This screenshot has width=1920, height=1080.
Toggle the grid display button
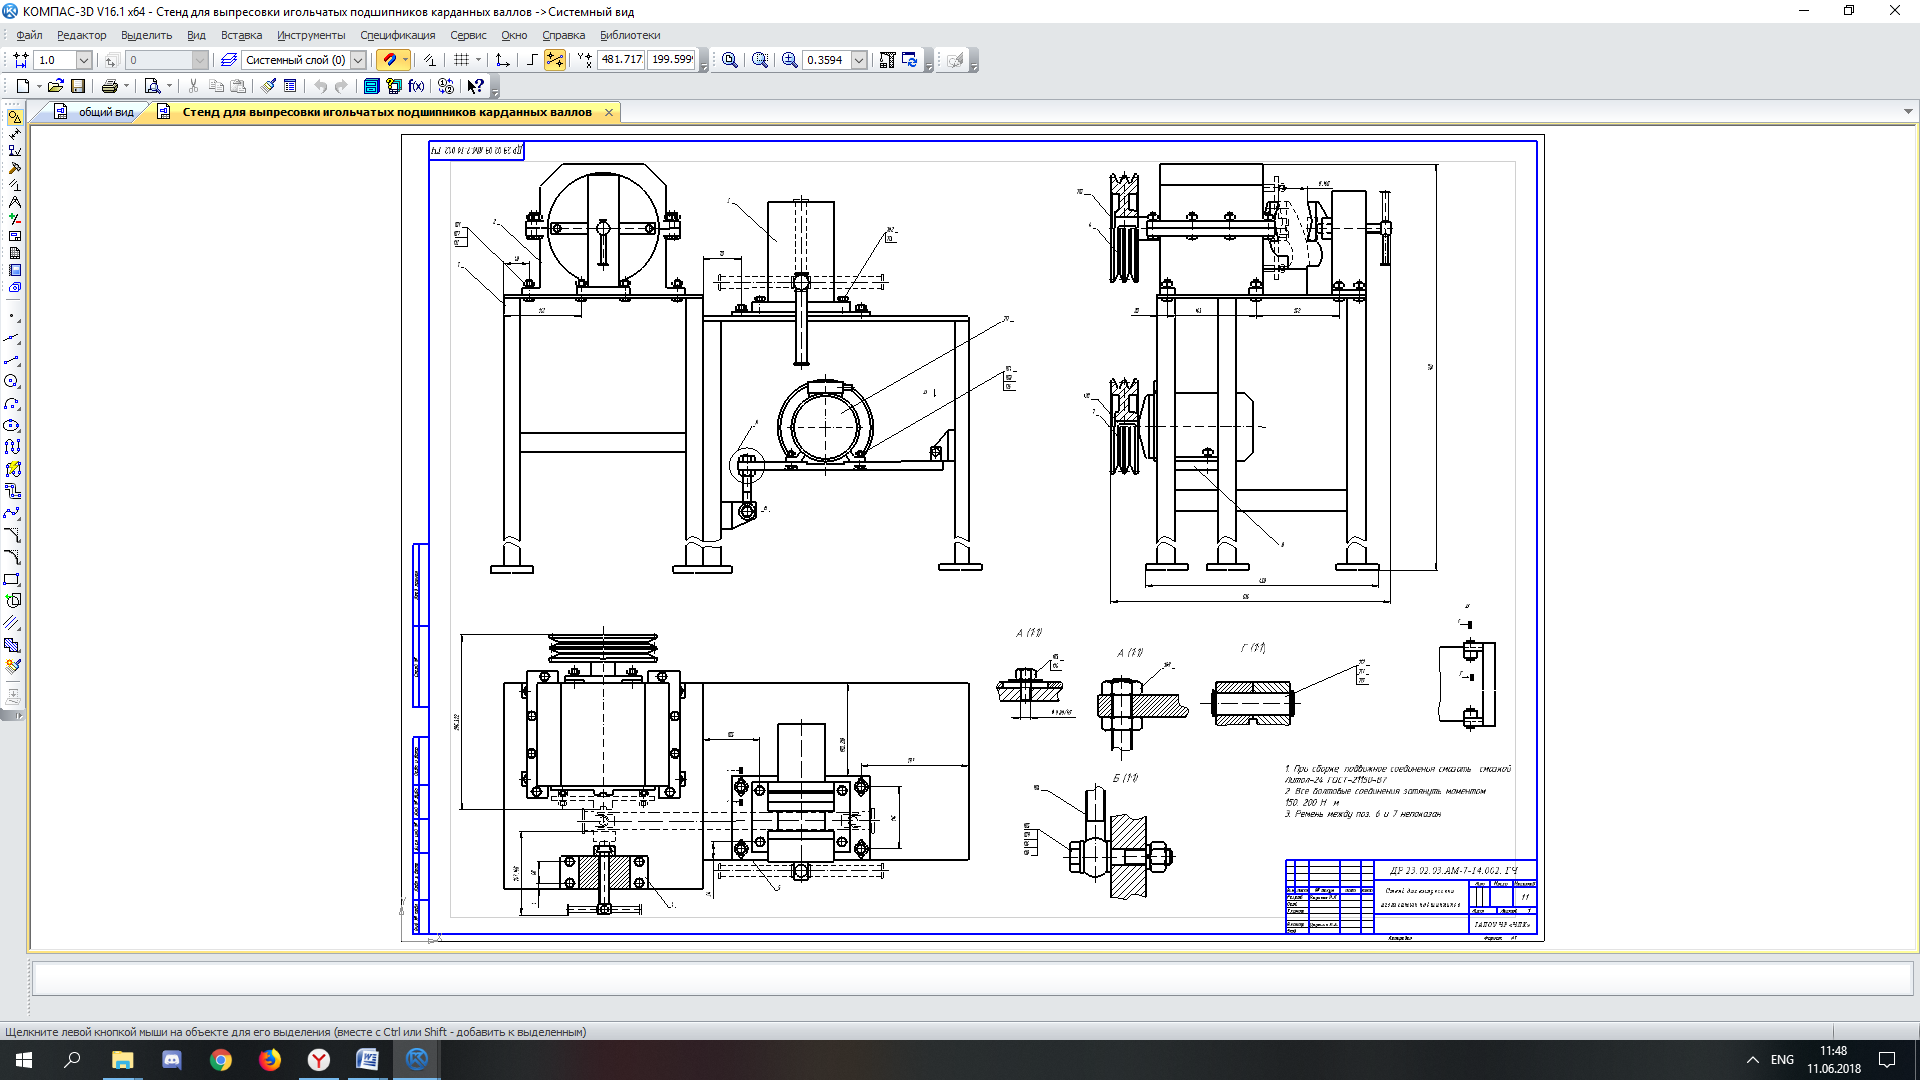click(x=462, y=60)
